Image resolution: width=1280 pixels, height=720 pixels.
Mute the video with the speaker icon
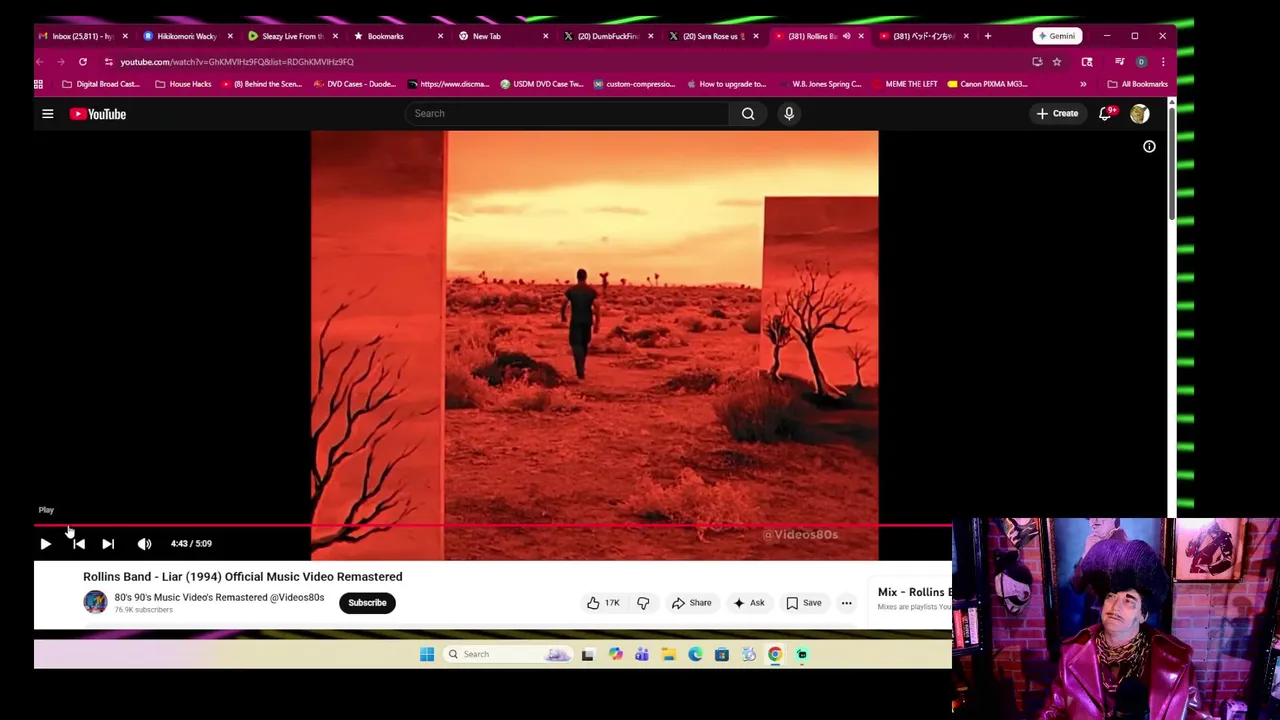144,544
